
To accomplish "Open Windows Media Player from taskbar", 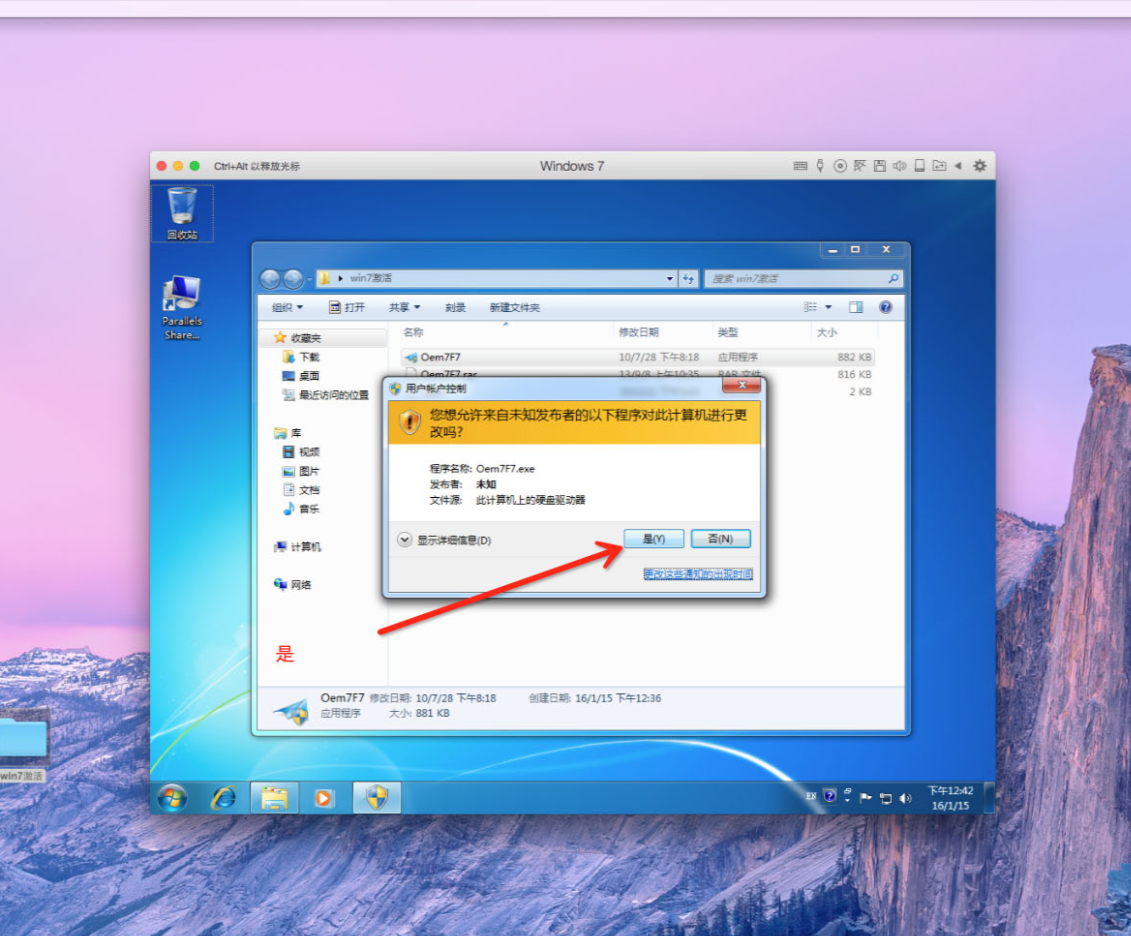I will [x=324, y=798].
